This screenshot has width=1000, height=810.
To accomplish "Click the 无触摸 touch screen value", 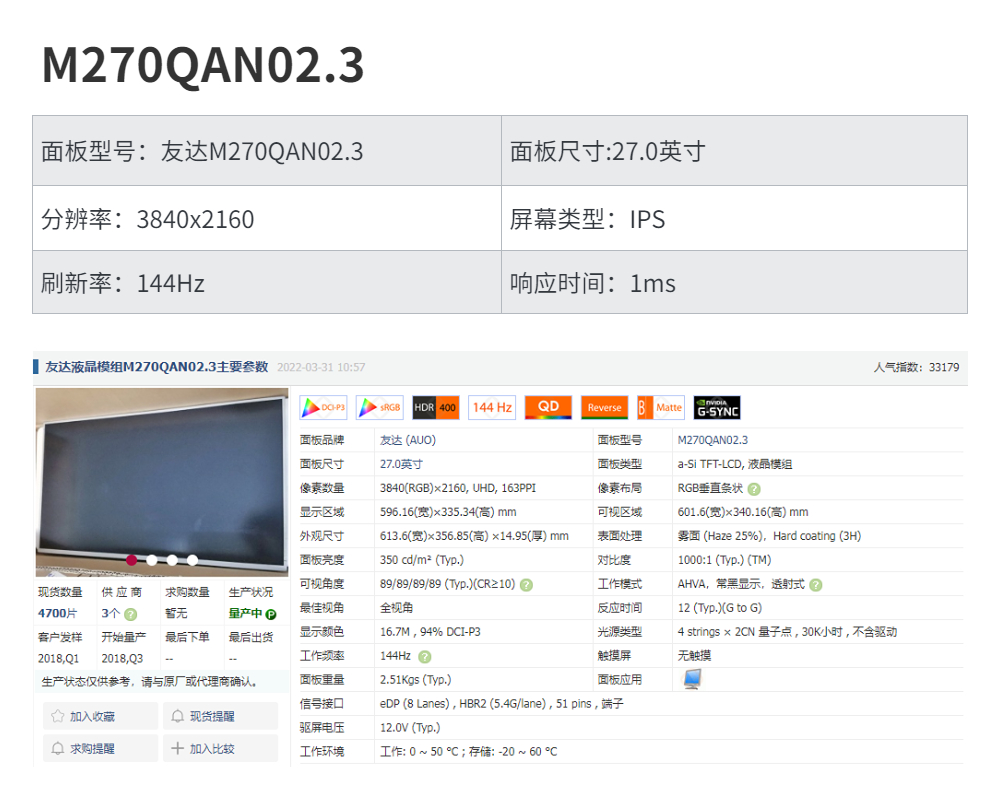I will tap(695, 656).
